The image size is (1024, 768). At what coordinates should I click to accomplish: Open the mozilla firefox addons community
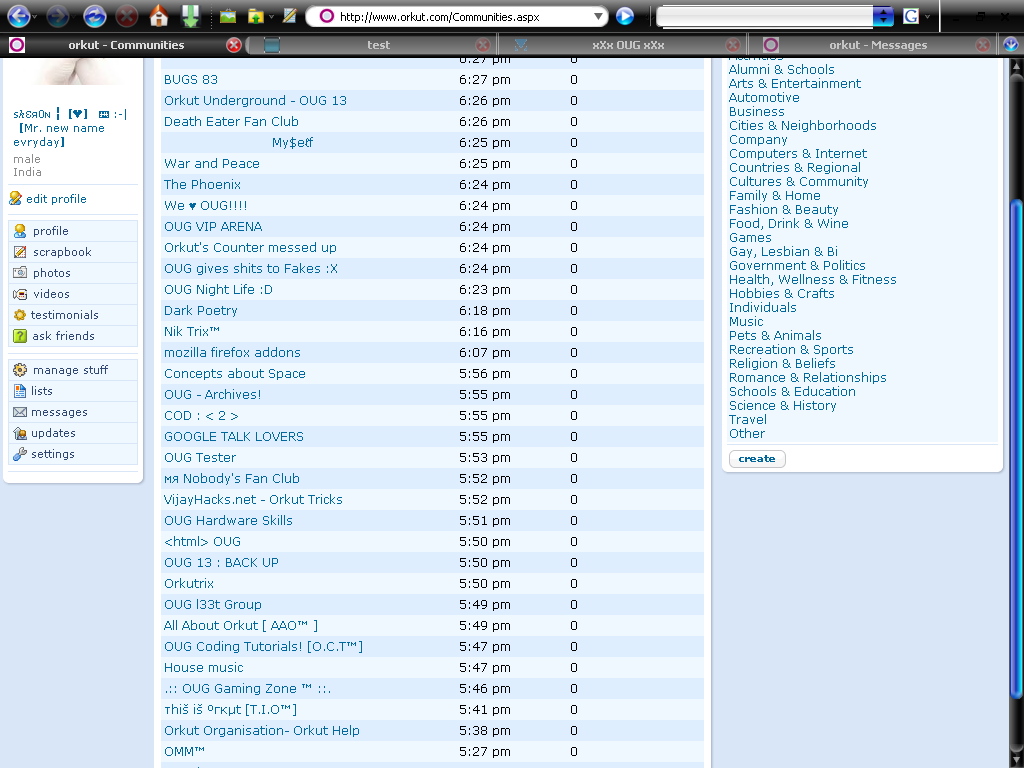click(232, 353)
